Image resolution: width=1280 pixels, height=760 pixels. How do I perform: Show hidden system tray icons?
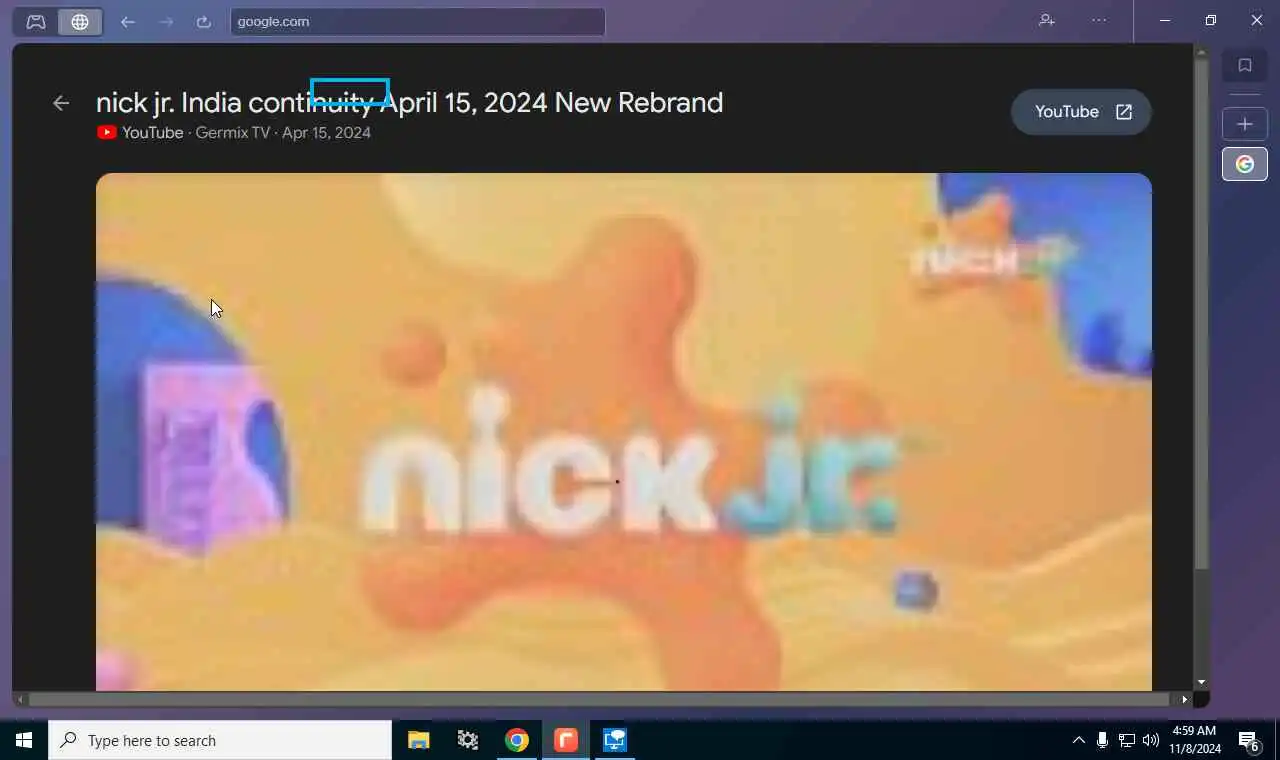coord(1078,740)
